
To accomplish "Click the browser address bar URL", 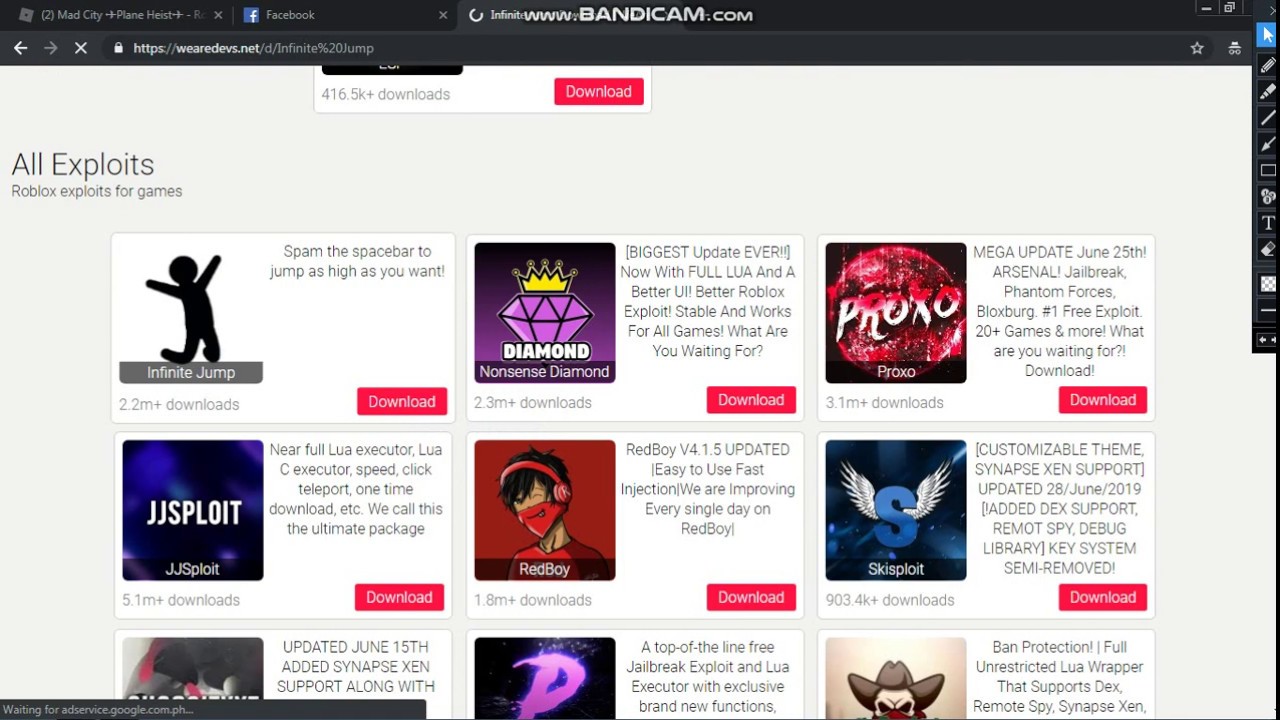I will pos(253,48).
